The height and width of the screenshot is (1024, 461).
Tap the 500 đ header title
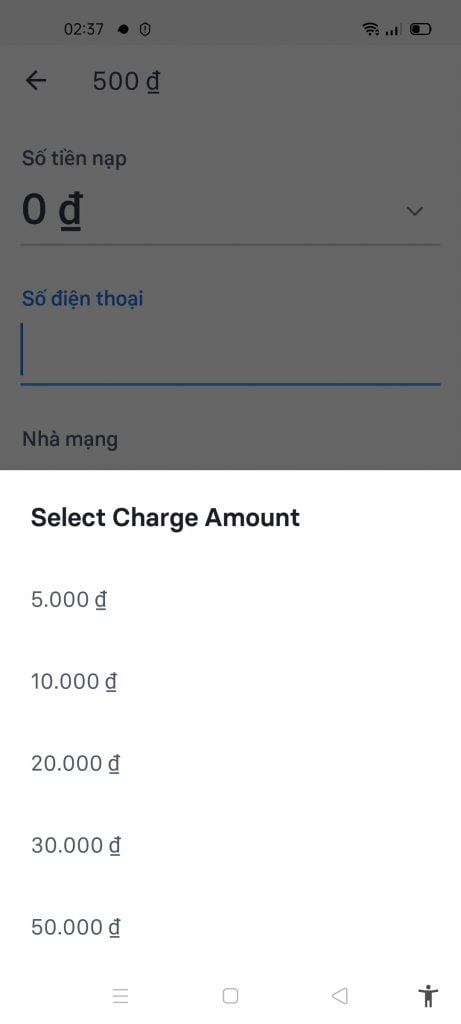tap(127, 81)
